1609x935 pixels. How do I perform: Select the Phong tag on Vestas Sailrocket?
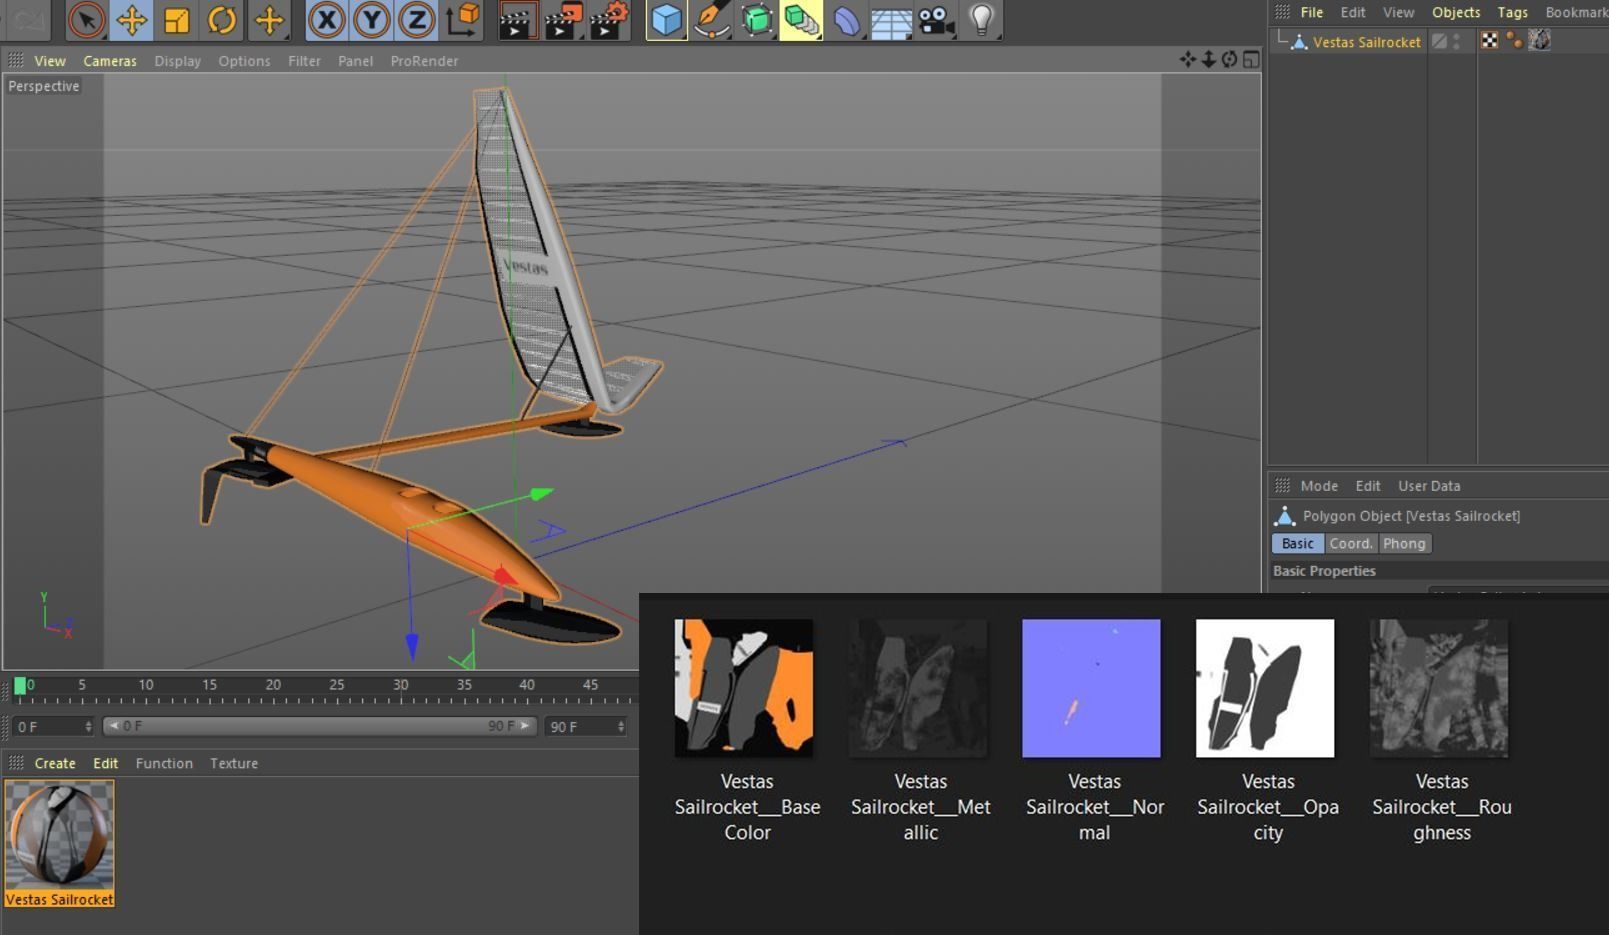click(x=1514, y=41)
